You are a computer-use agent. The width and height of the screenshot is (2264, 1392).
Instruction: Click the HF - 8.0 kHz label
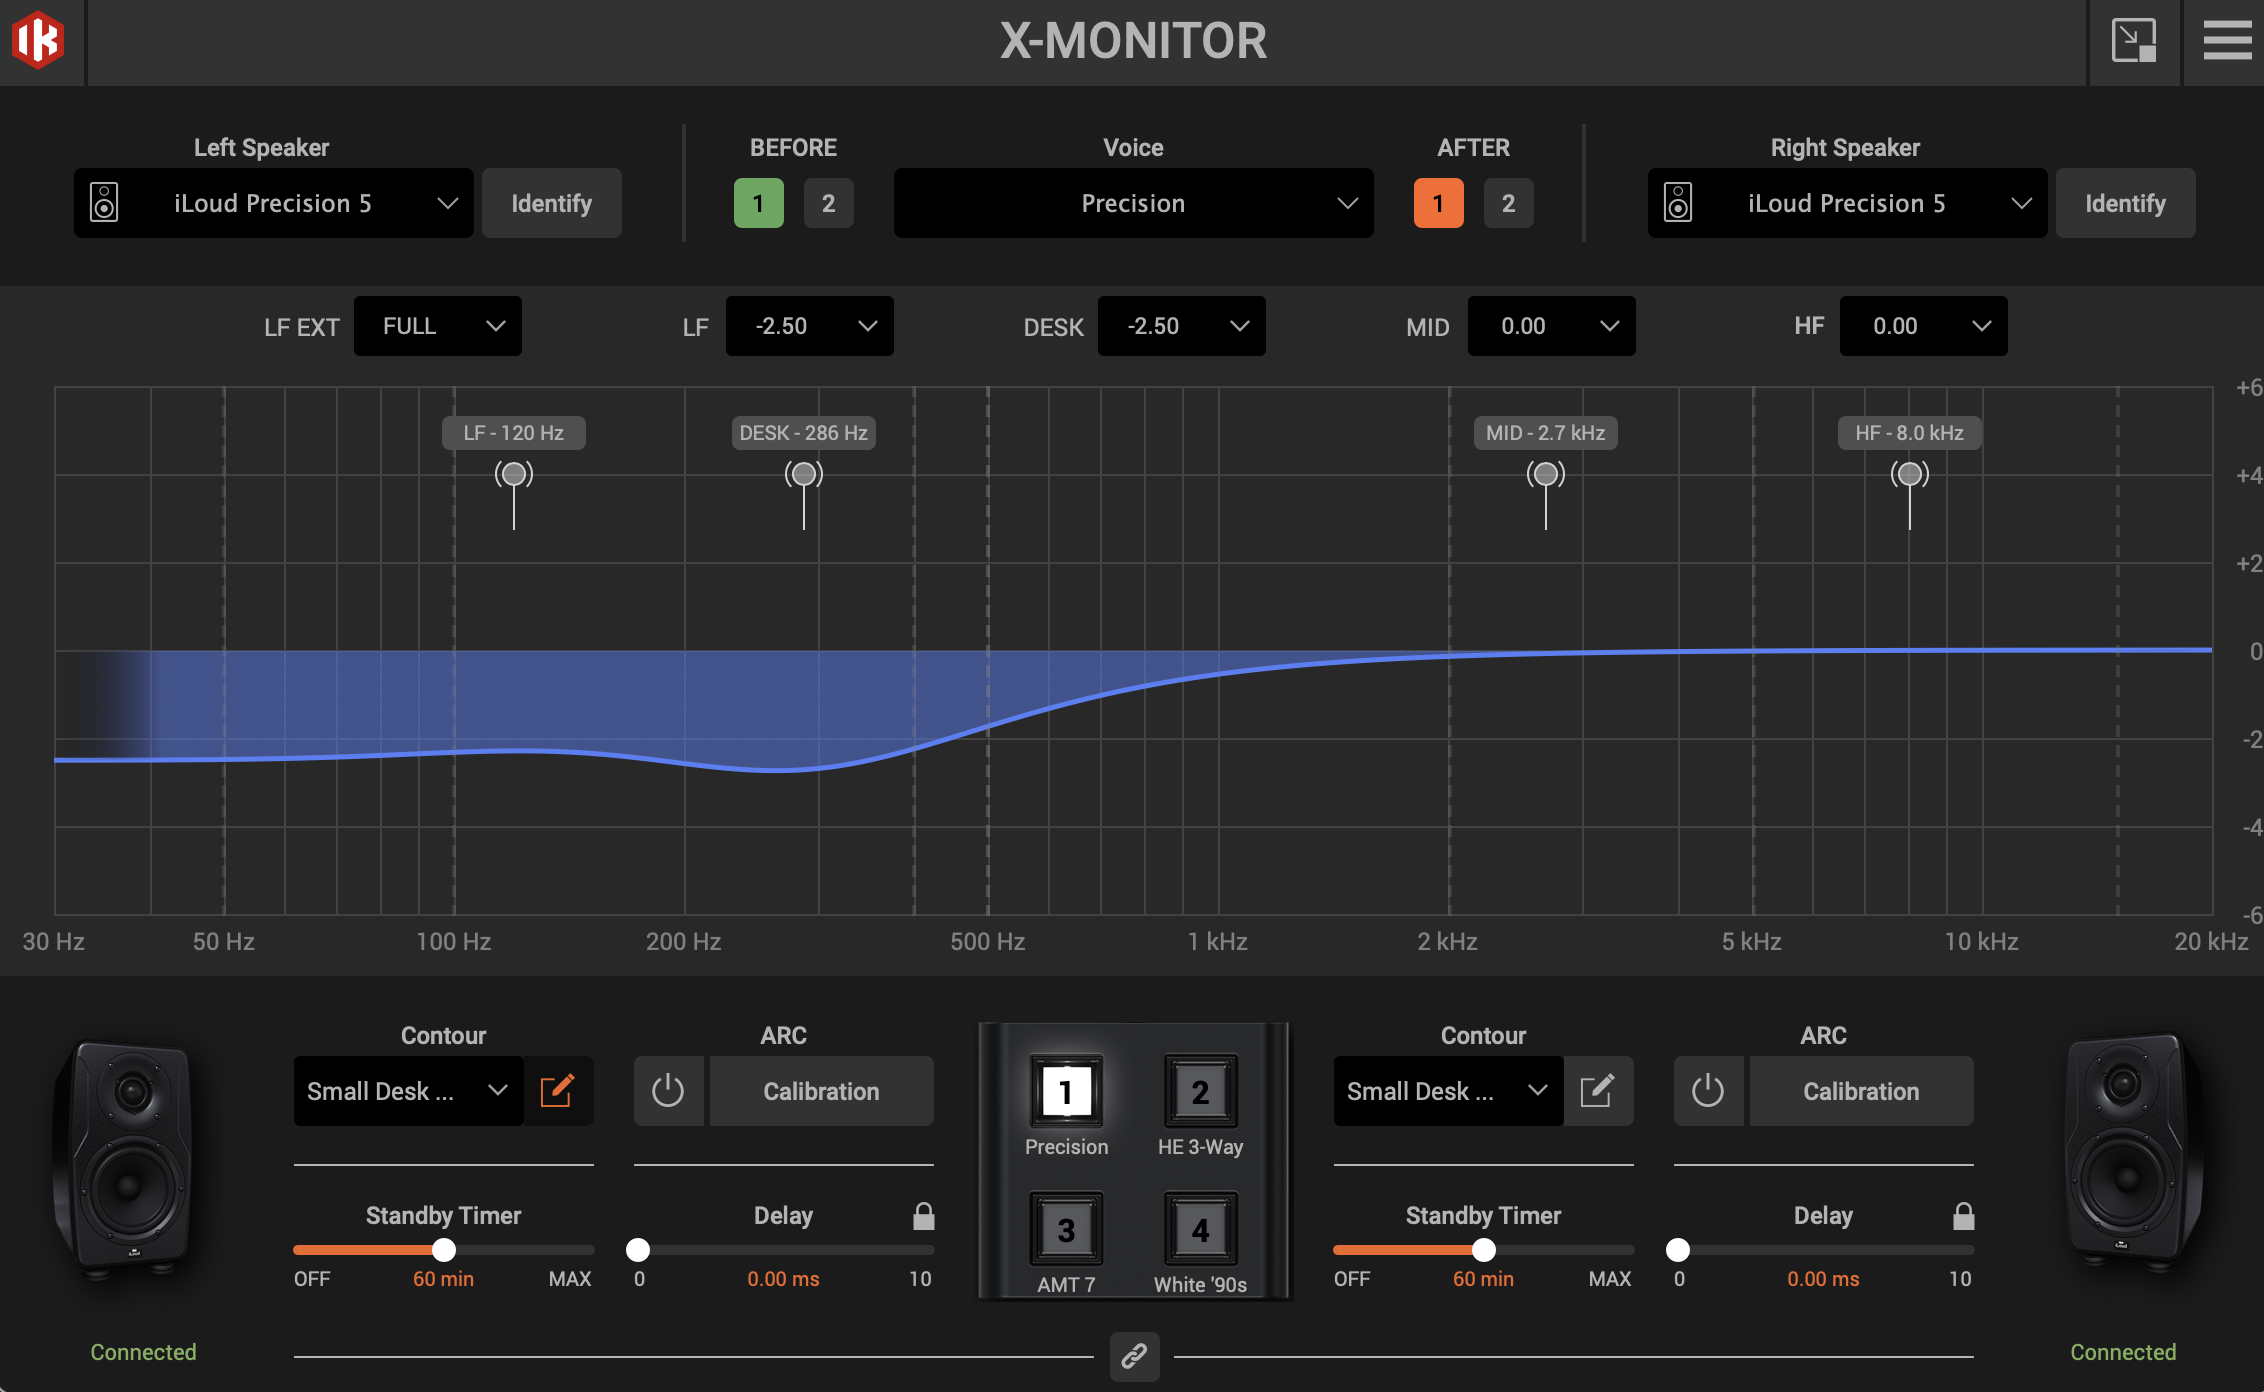[1910, 433]
